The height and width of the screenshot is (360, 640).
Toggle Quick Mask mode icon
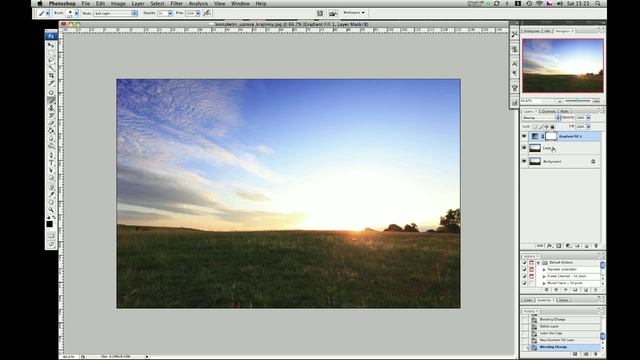(51, 236)
